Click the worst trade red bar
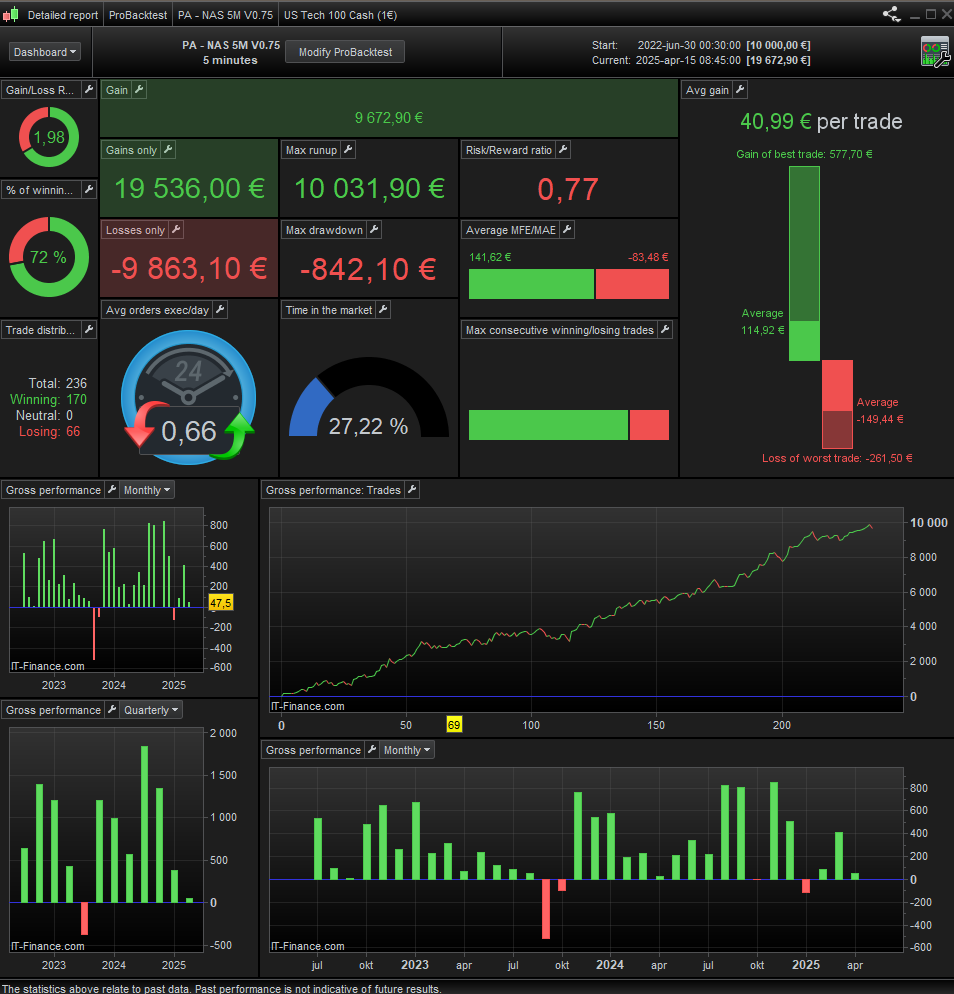 coord(837,404)
